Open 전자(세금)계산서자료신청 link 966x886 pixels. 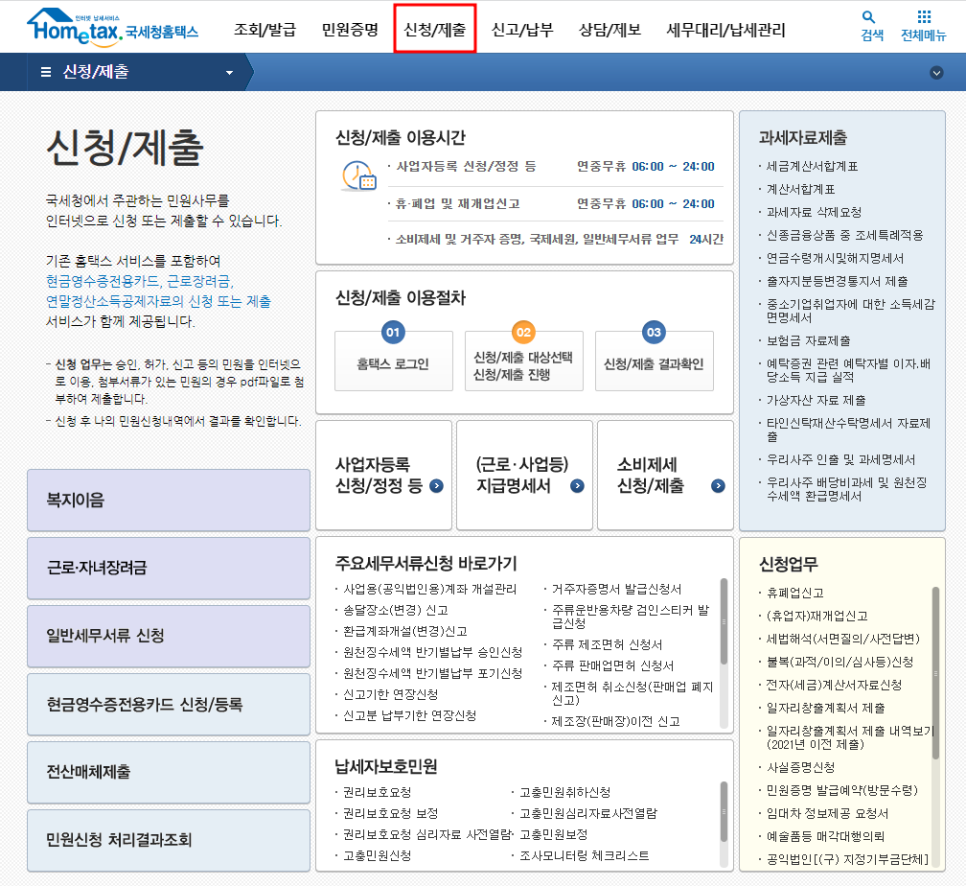(834, 685)
